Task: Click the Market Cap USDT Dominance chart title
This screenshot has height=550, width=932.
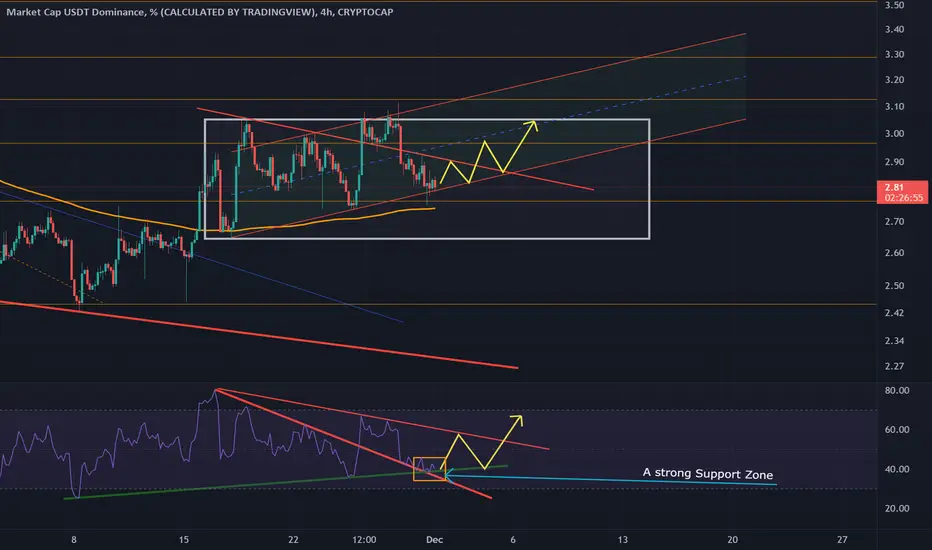Action: [200, 12]
